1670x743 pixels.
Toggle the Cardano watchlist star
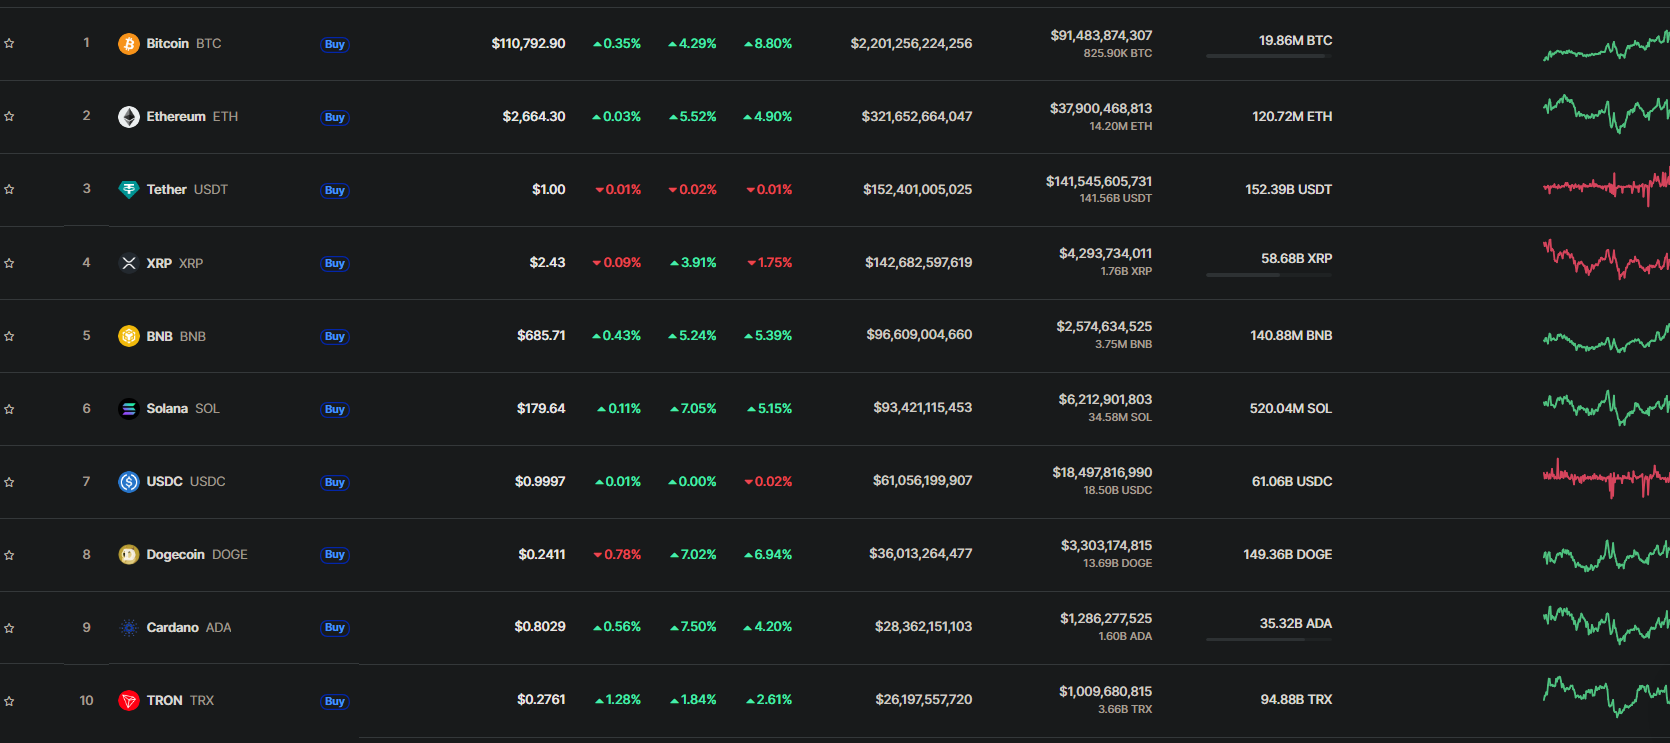9,628
